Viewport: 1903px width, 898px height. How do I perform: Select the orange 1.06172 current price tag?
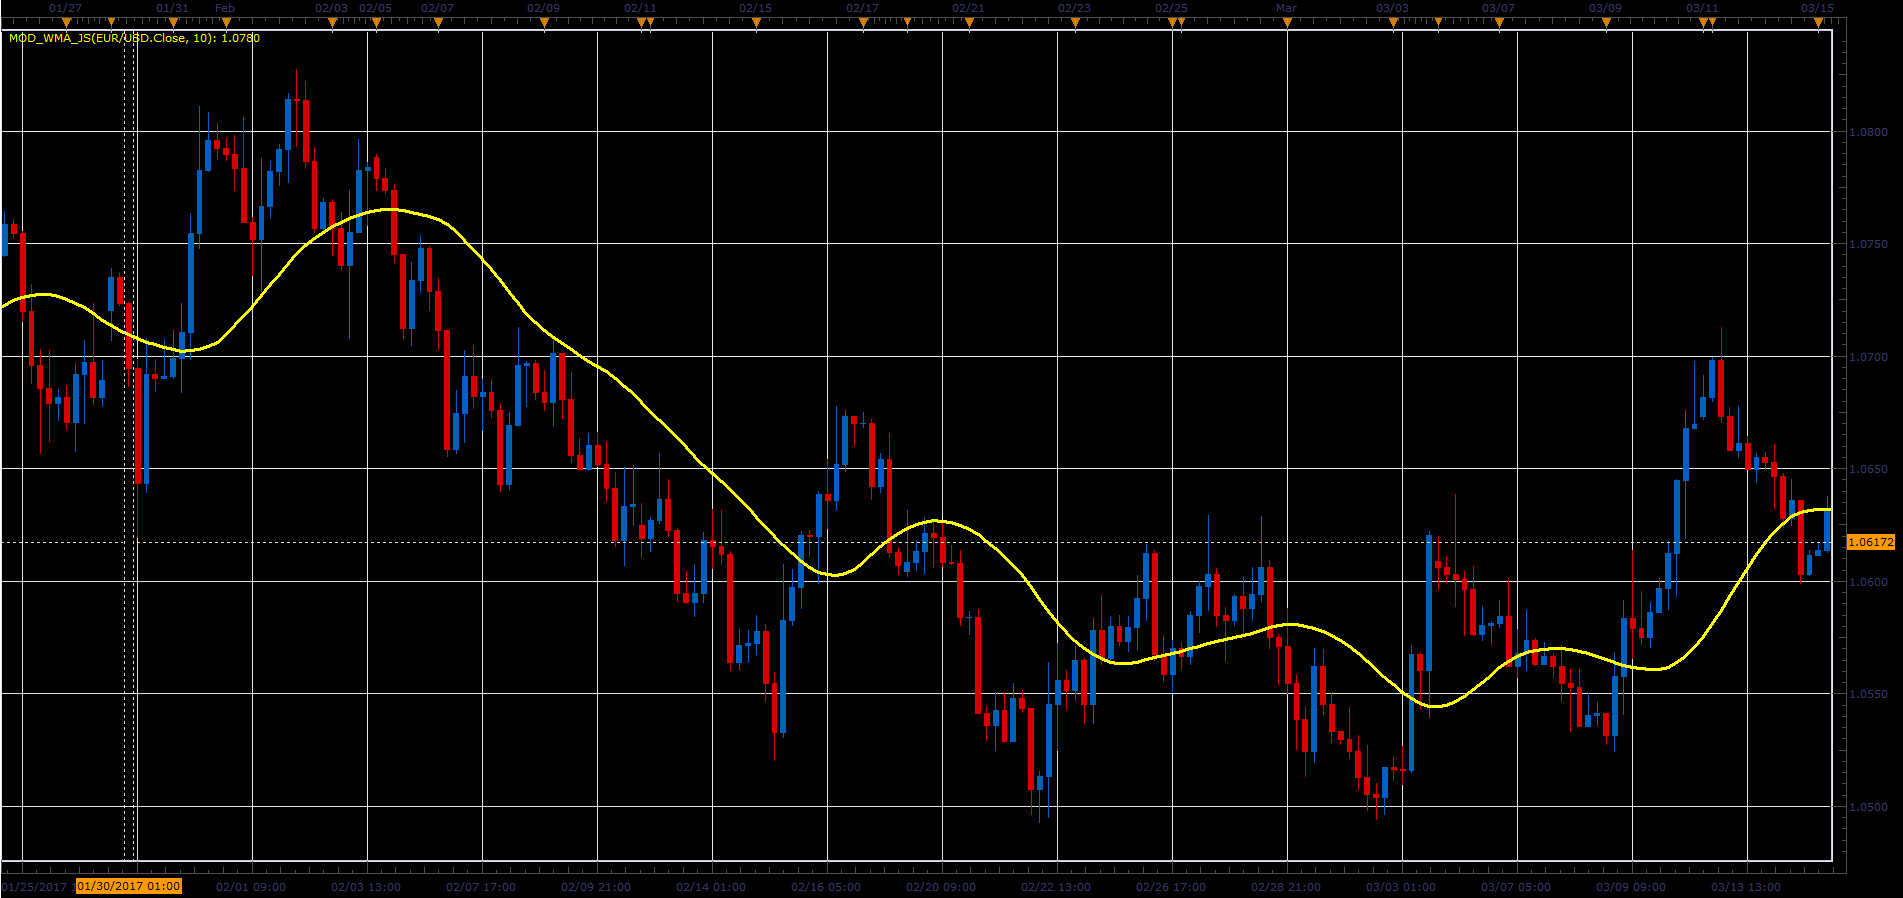(x=1870, y=542)
